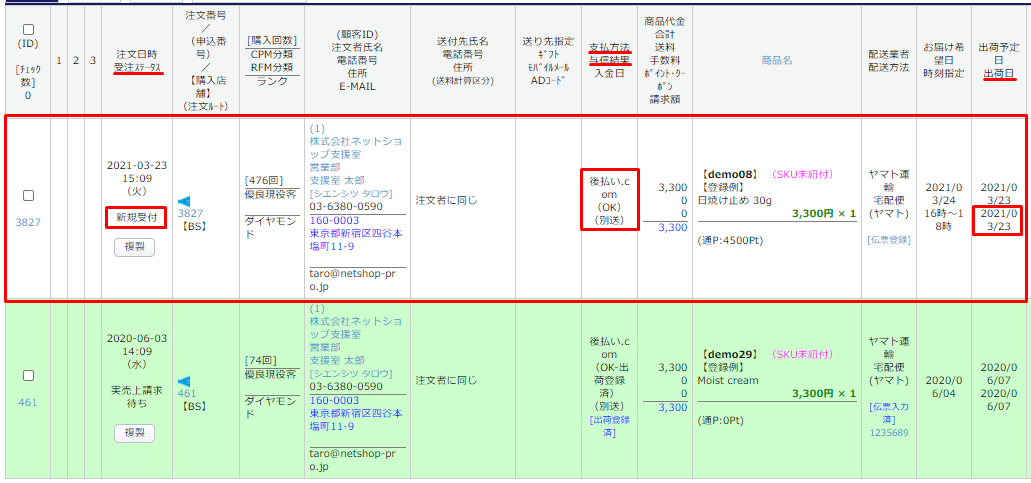Click billed amount 3,300 link for order 3827

tap(673, 227)
